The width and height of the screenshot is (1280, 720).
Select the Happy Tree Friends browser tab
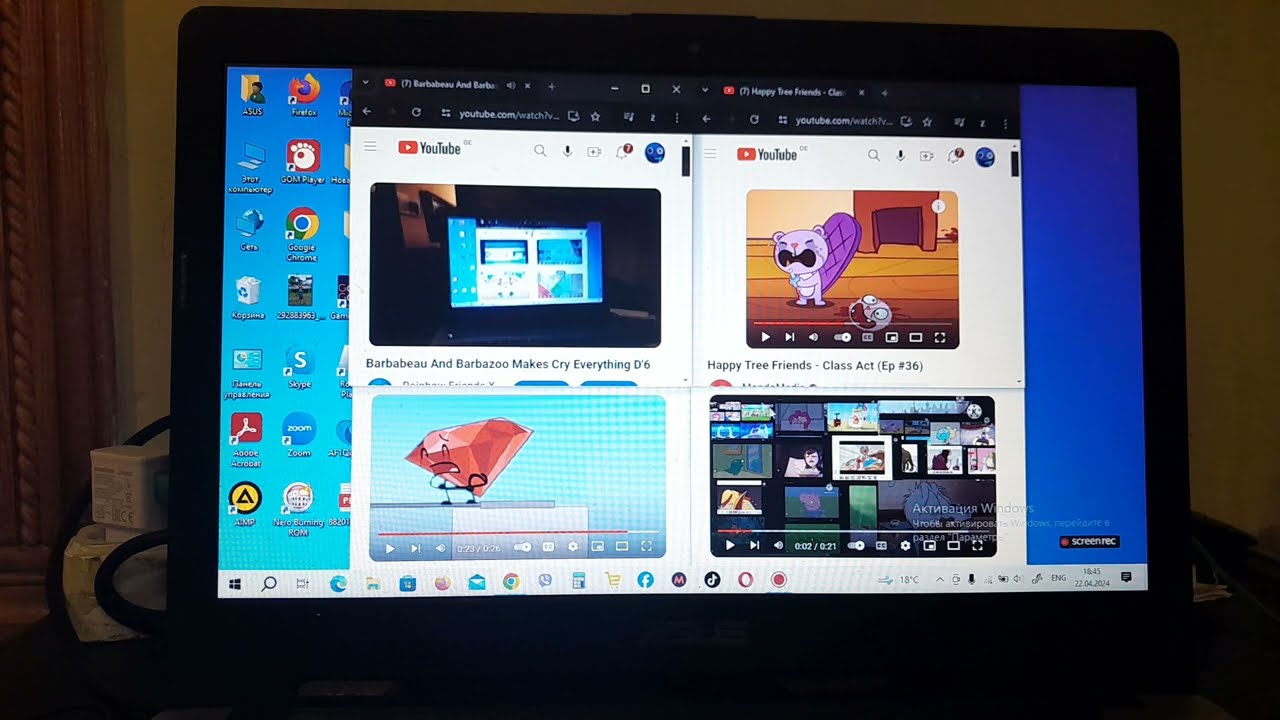pos(795,92)
